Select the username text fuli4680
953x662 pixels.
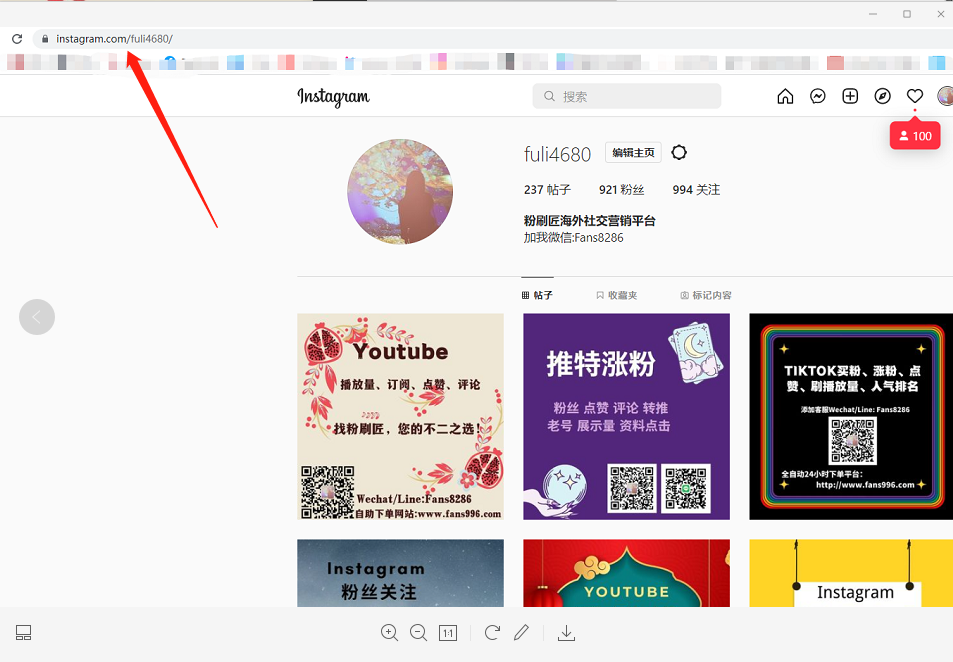click(557, 154)
